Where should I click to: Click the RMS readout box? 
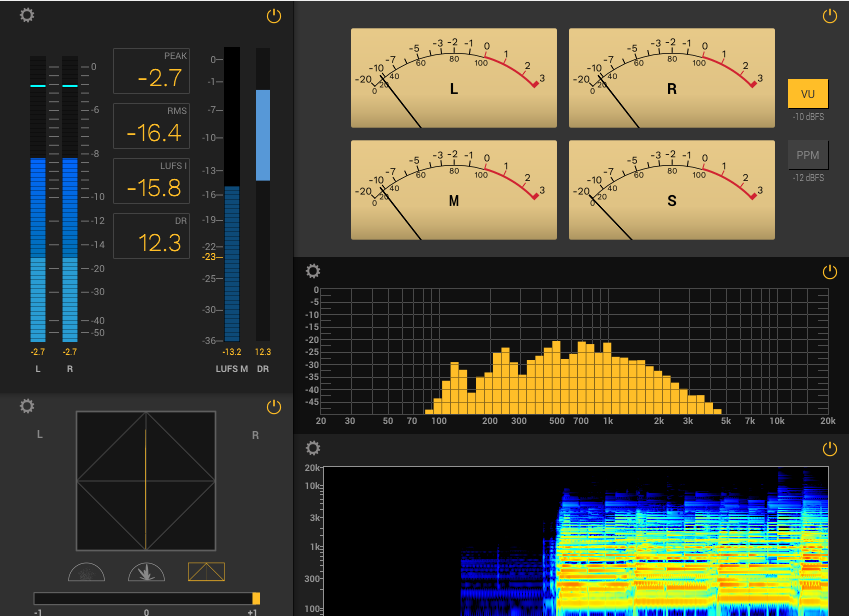(x=151, y=126)
